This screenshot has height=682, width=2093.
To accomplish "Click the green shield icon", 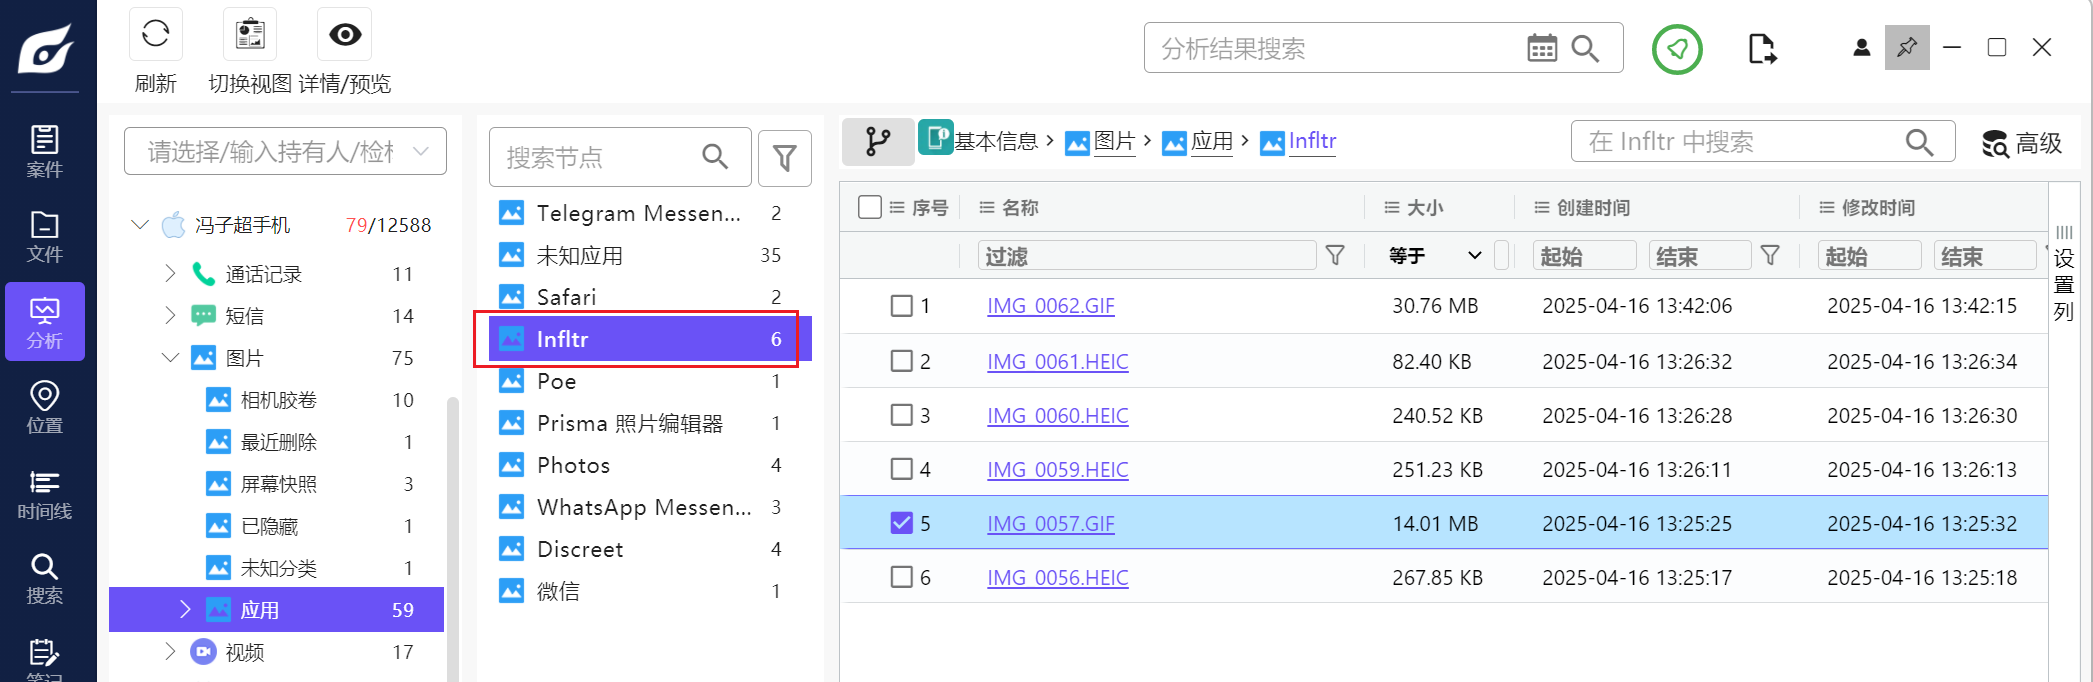I will click(x=1677, y=49).
